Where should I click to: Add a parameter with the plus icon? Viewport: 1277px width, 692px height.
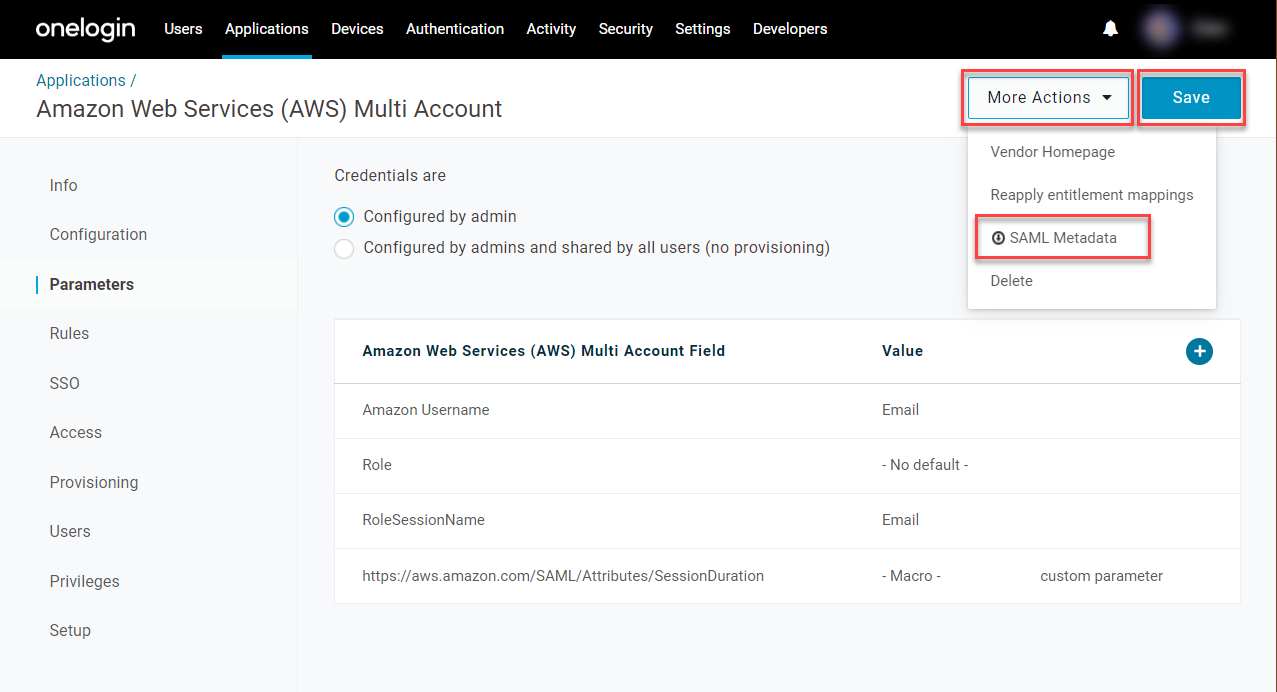(x=1199, y=351)
